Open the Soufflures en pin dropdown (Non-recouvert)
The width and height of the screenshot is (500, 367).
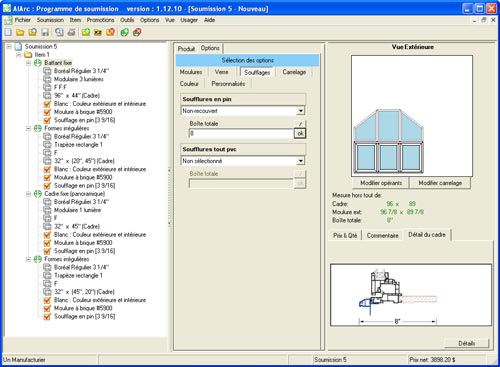301,111
